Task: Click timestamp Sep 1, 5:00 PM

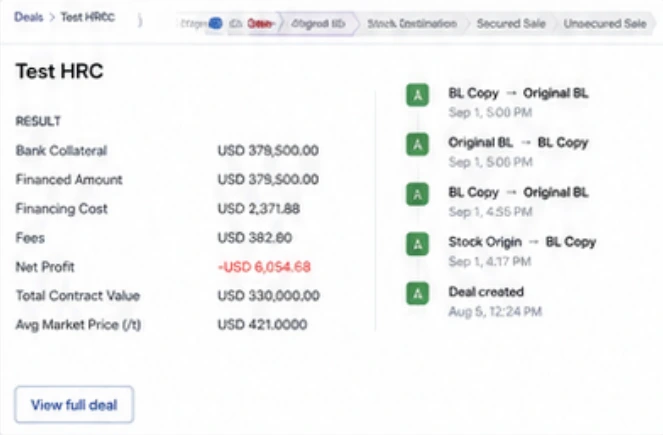Action: tap(490, 112)
